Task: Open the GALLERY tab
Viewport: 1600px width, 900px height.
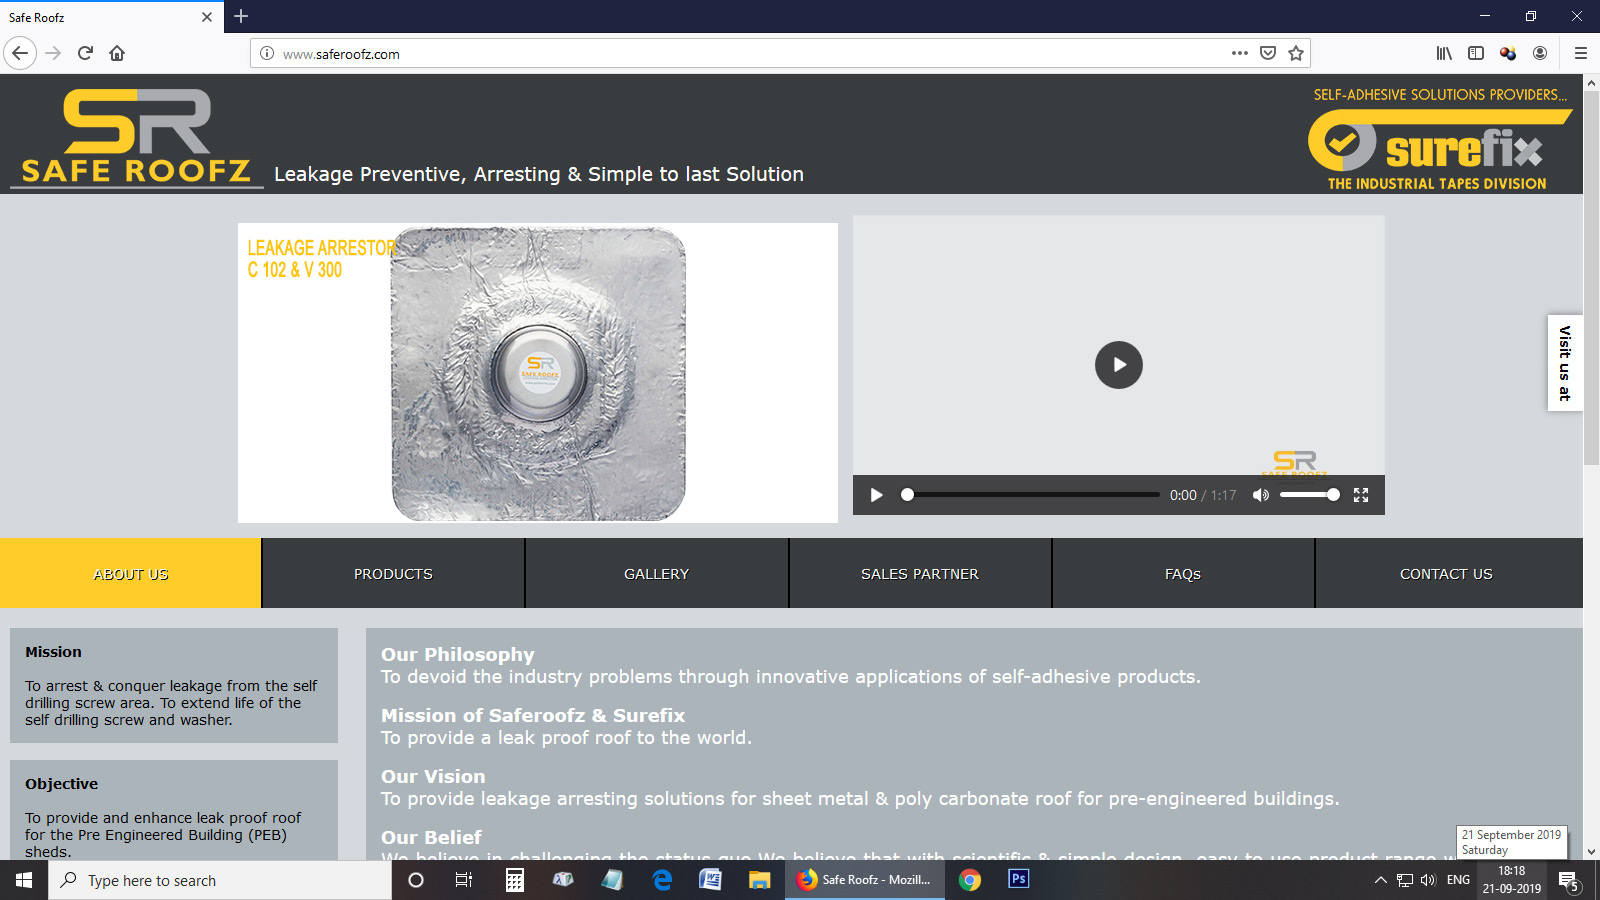Action: [657, 574]
